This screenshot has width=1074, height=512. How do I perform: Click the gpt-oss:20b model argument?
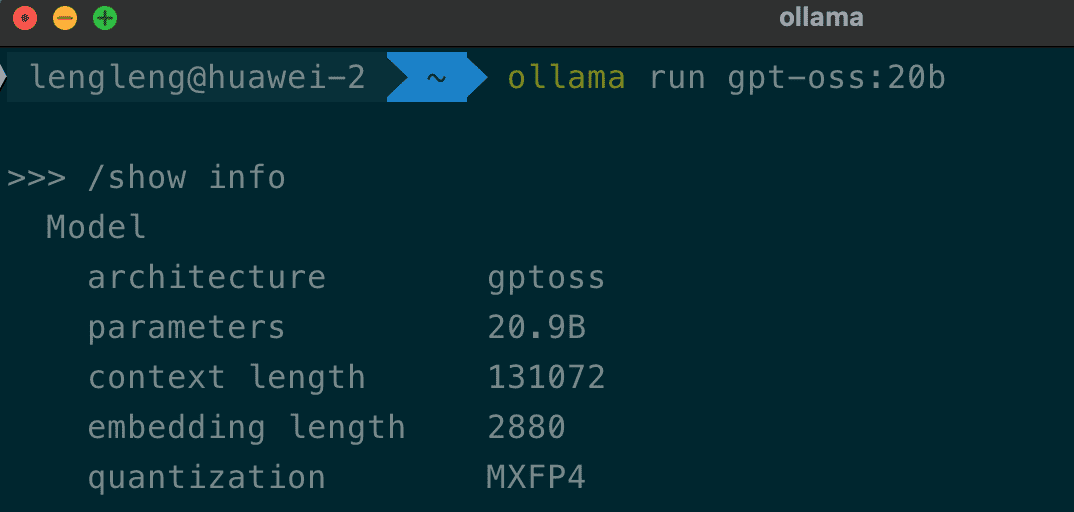836,78
